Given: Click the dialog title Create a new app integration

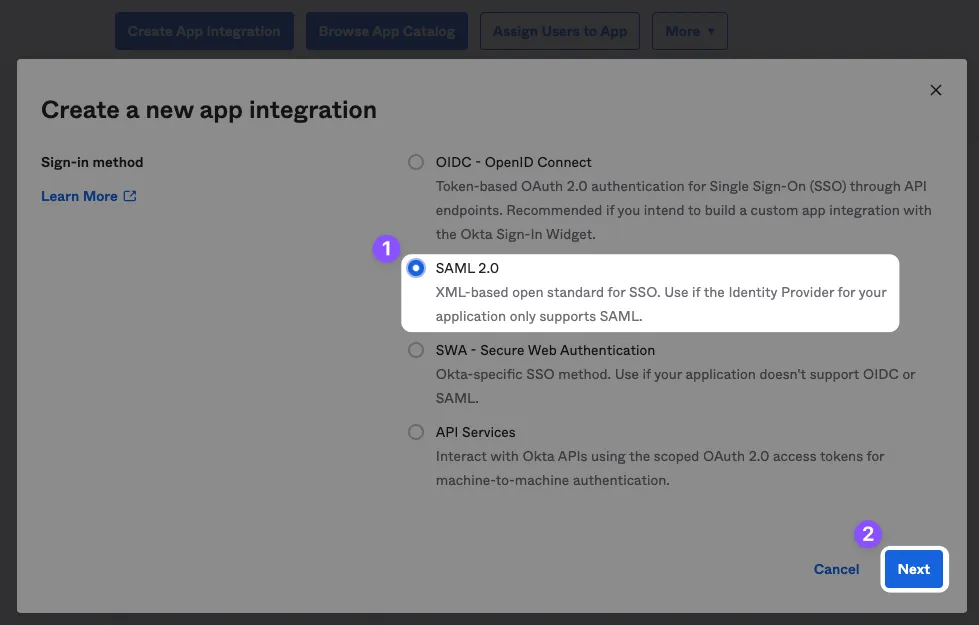Looking at the screenshot, I should pyautogui.click(x=208, y=109).
